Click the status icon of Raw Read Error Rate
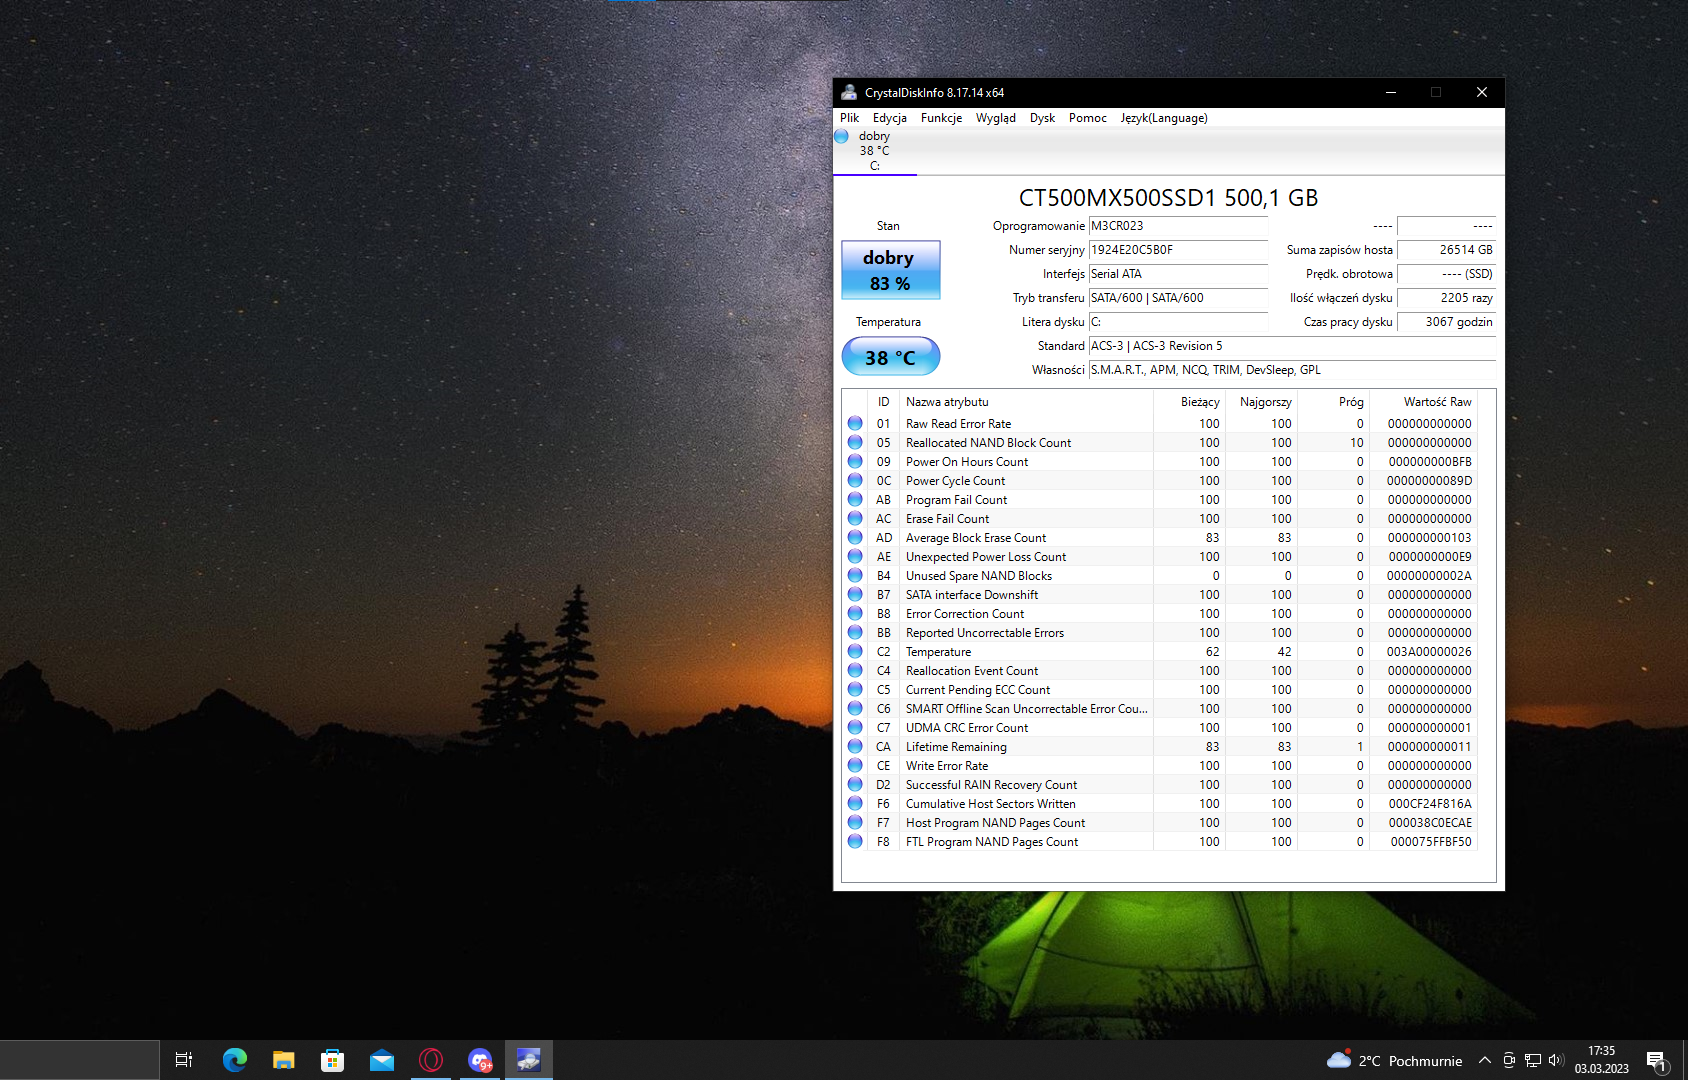Image resolution: width=1688 pixels, height=1080 pixels. 855,423
